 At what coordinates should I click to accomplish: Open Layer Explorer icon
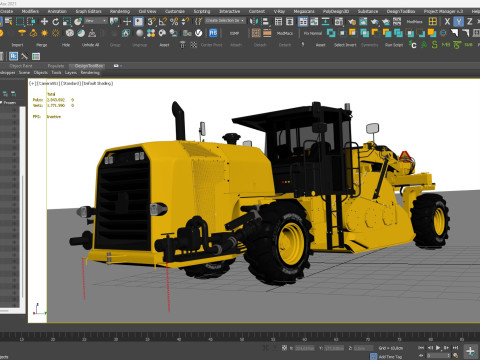click(x=290, y=22)
